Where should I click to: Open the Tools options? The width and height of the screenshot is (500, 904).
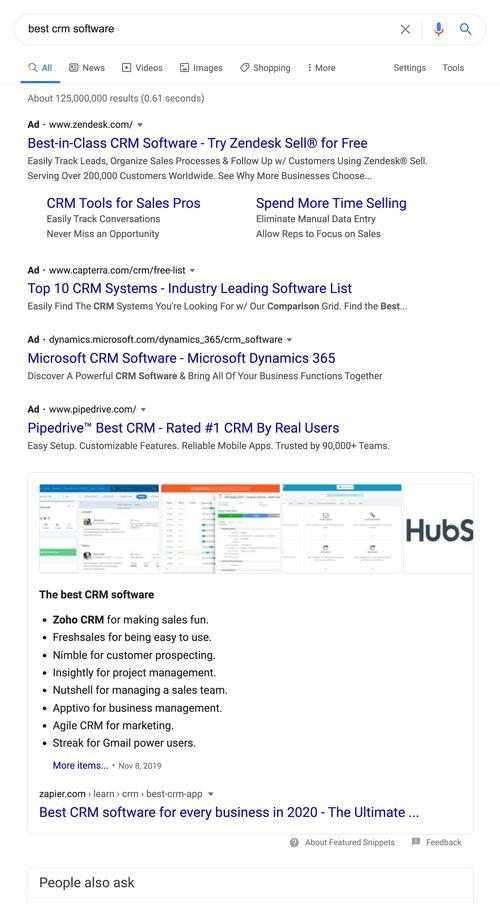coord(453,67)
